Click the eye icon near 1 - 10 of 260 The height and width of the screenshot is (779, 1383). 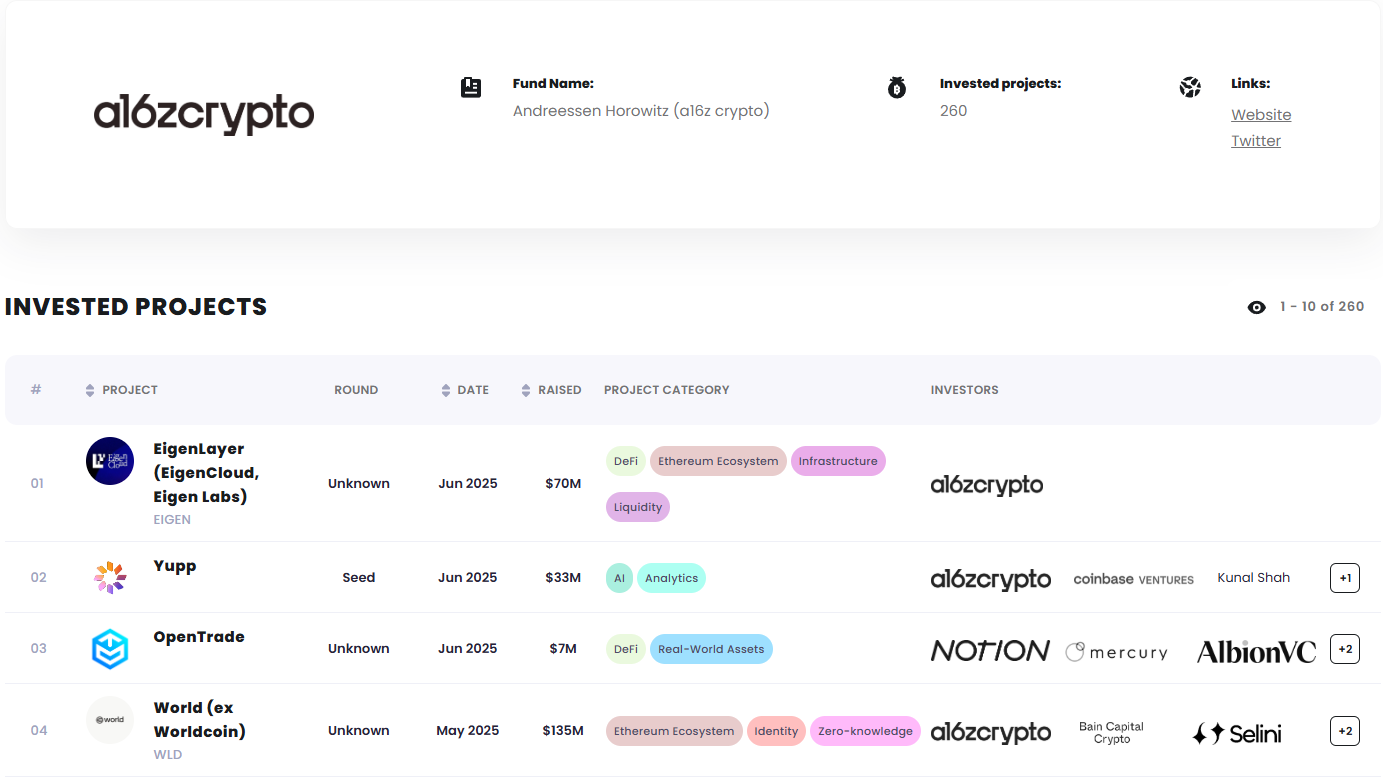pos(1257,307)
